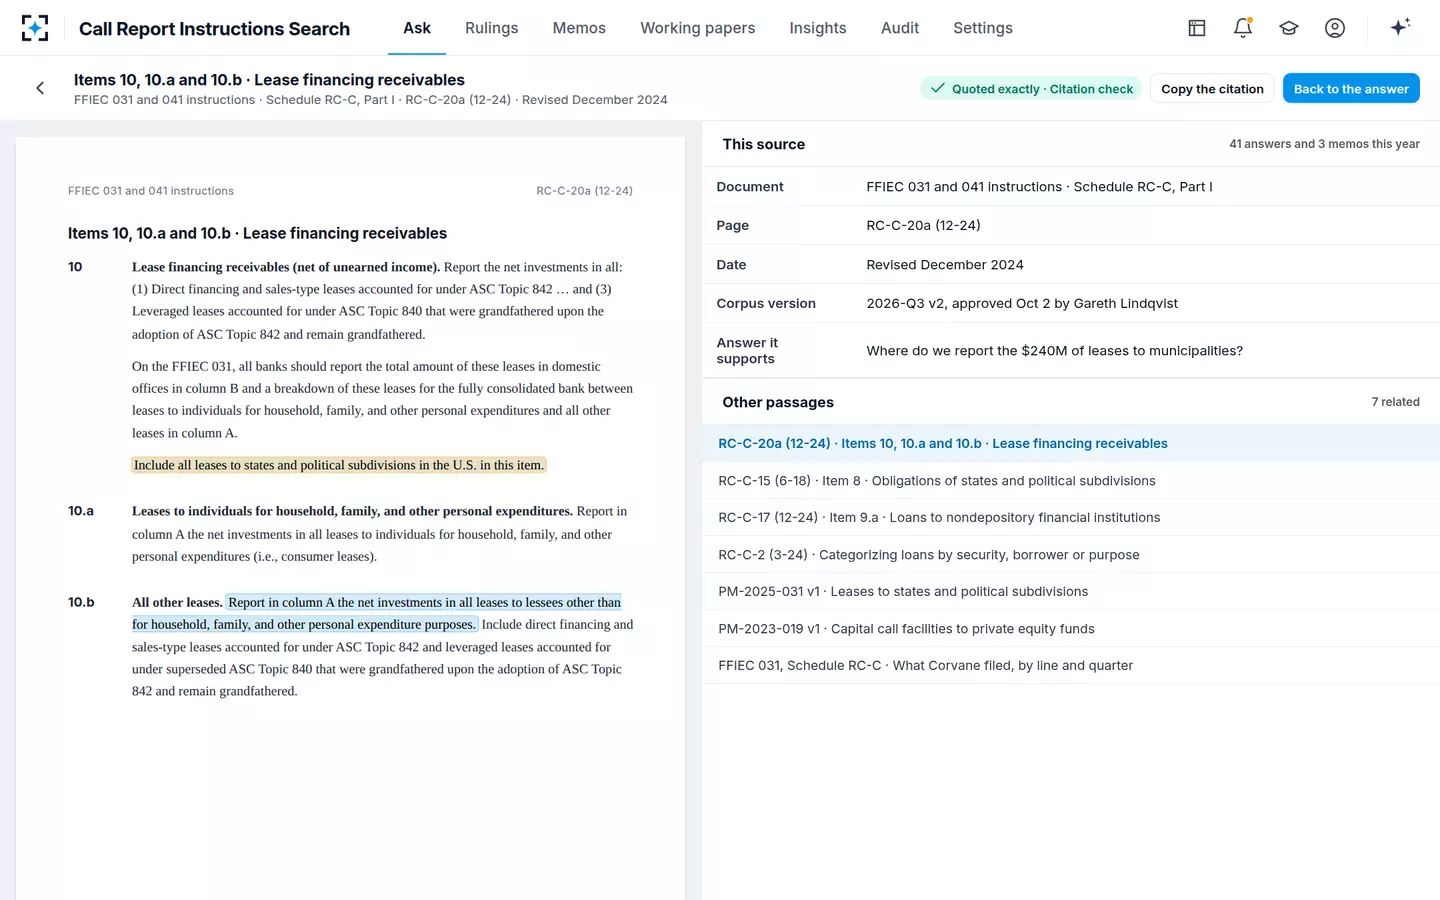Open the graduation cap learning icon
This screenshot has width=1440, height=900.
click(1289, 28)
